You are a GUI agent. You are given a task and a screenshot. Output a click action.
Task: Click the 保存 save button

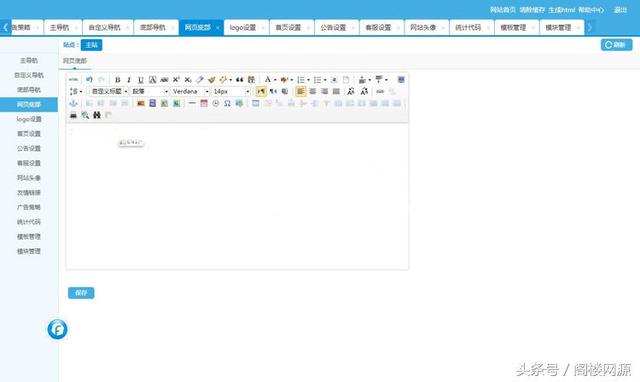(81, 293)
